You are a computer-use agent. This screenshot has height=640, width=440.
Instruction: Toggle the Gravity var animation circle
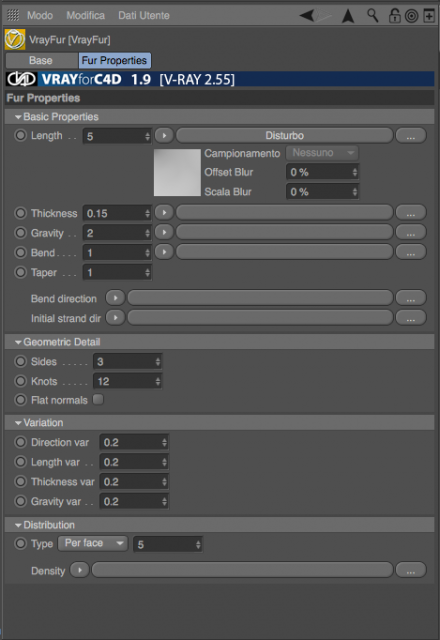(x=20, y=500)
